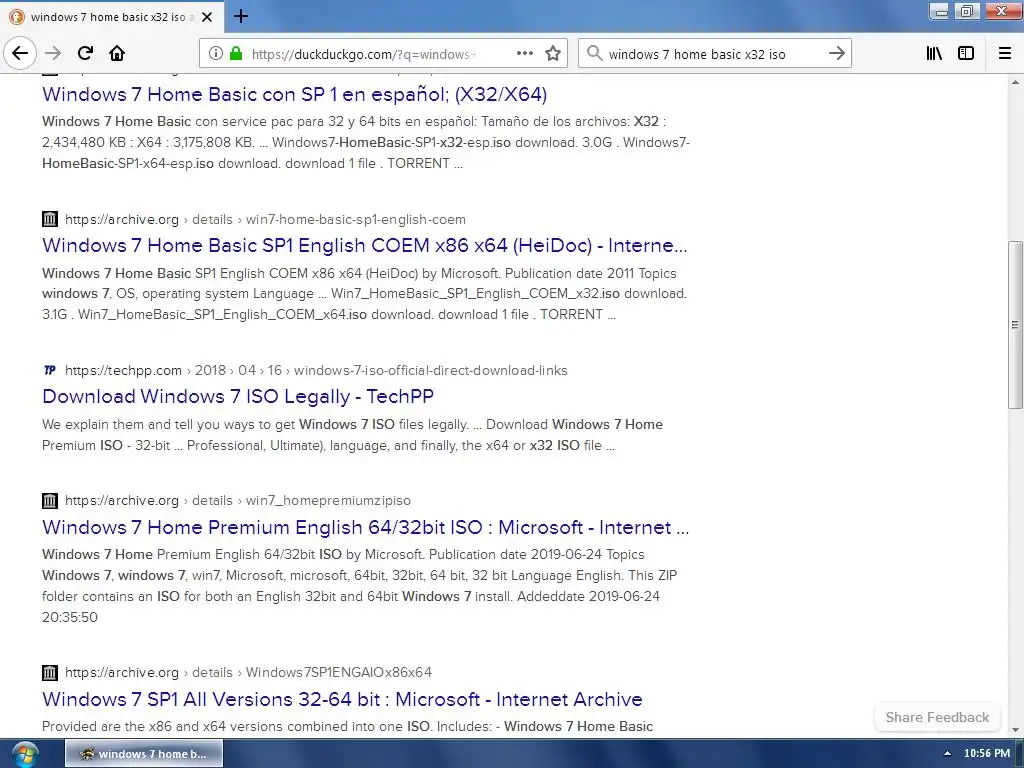Click the TechPP favicon next to techpp.com
1024x768 pixels.
coord(50,370)
